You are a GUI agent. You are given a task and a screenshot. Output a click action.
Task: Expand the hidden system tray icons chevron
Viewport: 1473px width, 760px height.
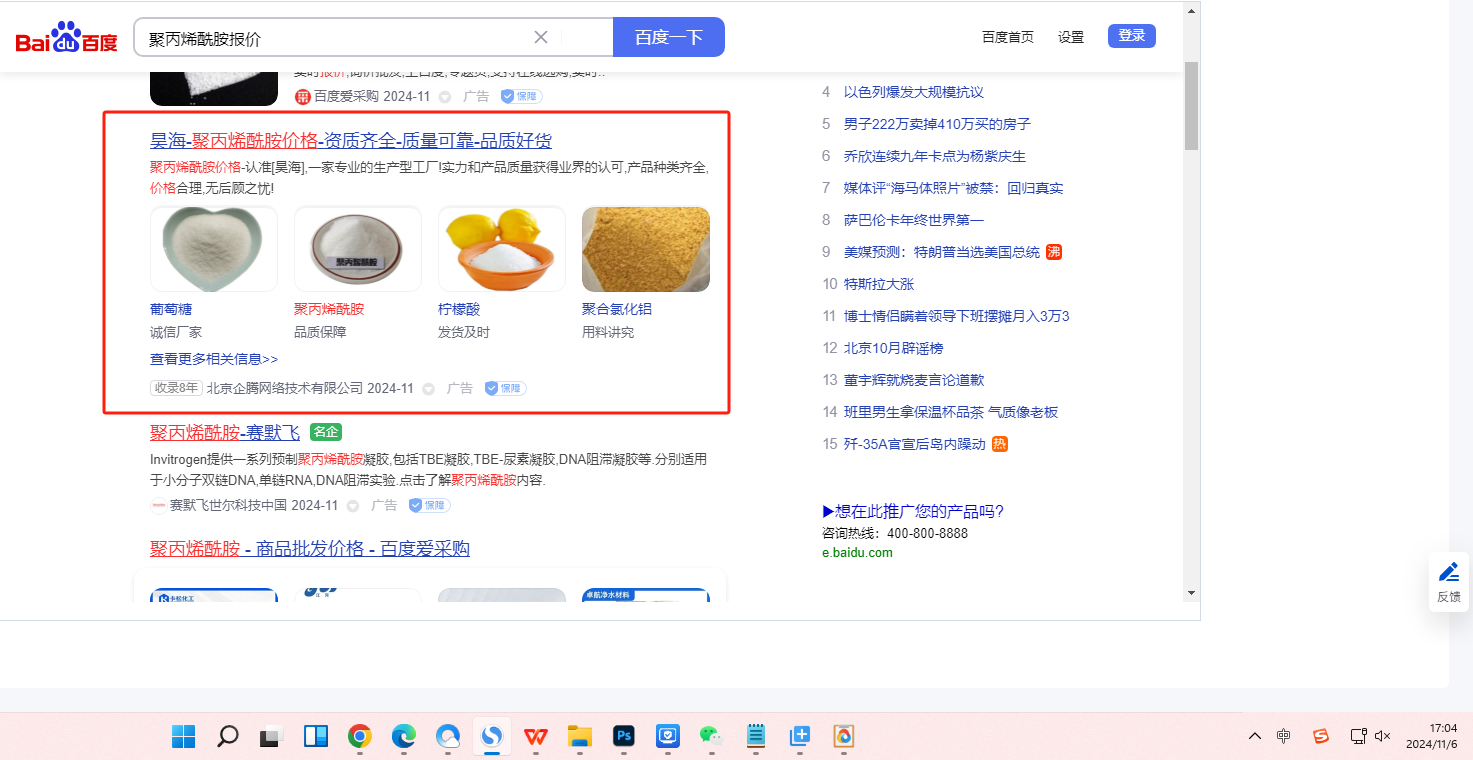pyautogui.click(x=1254, y=736)
